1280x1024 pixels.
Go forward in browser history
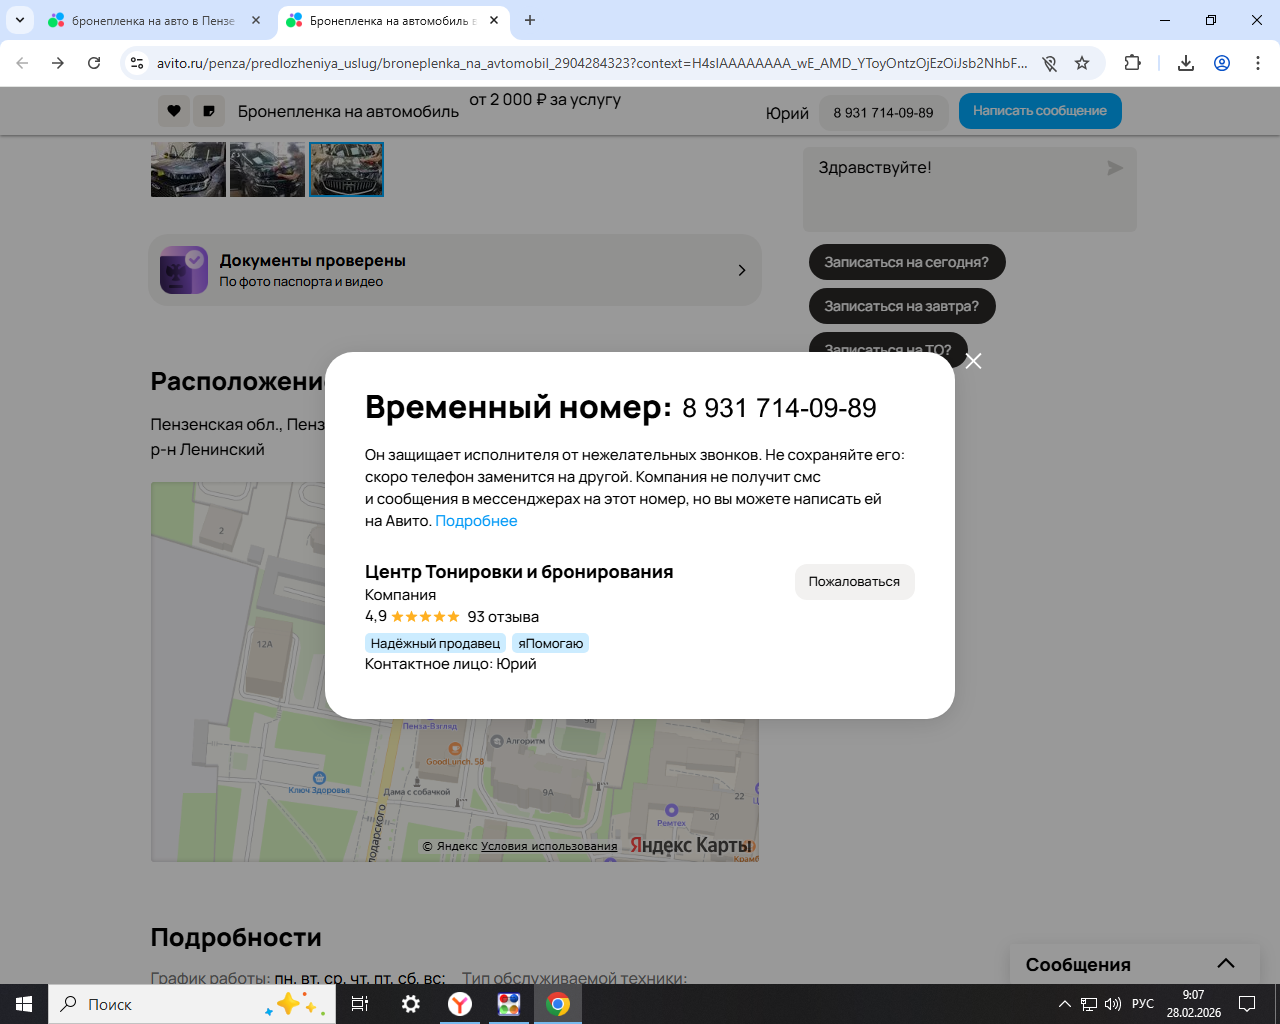tap(58, 63)
